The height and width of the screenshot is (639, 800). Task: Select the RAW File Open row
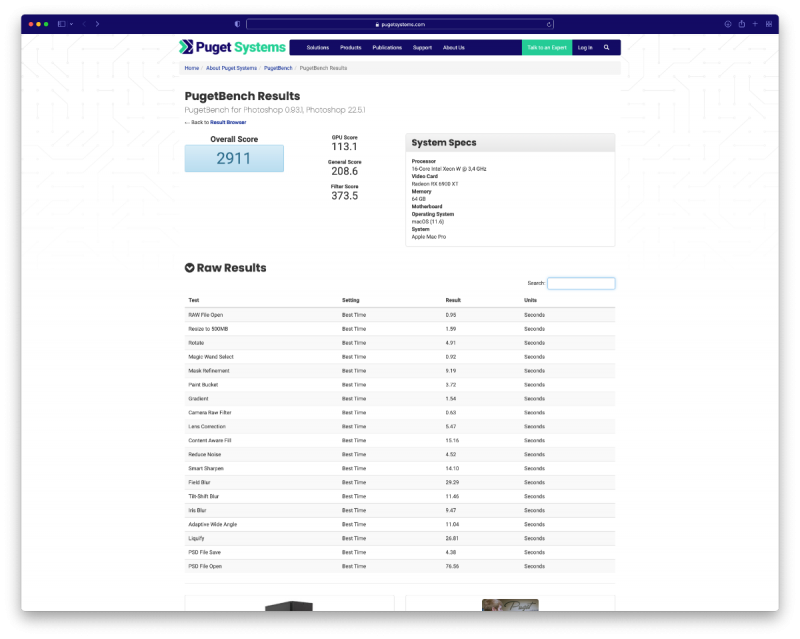[399, 315]
